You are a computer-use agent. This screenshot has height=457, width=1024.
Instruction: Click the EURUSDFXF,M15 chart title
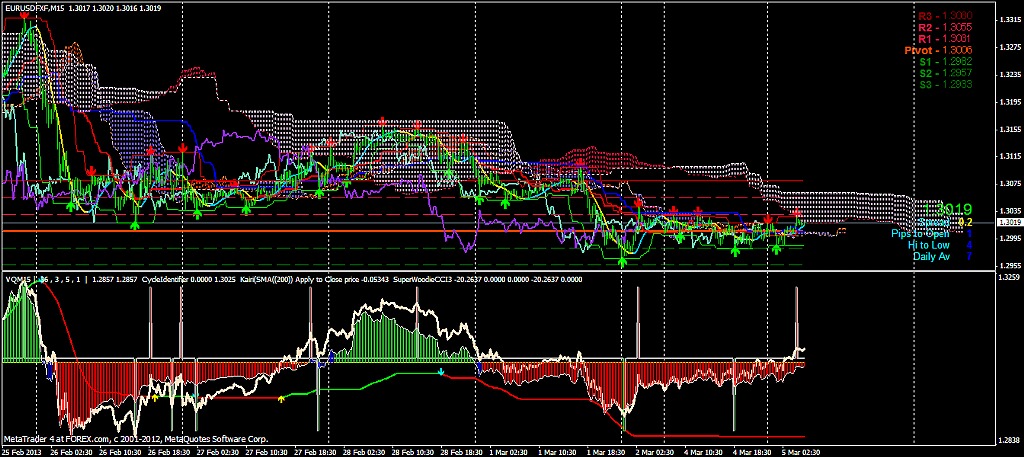32,8
